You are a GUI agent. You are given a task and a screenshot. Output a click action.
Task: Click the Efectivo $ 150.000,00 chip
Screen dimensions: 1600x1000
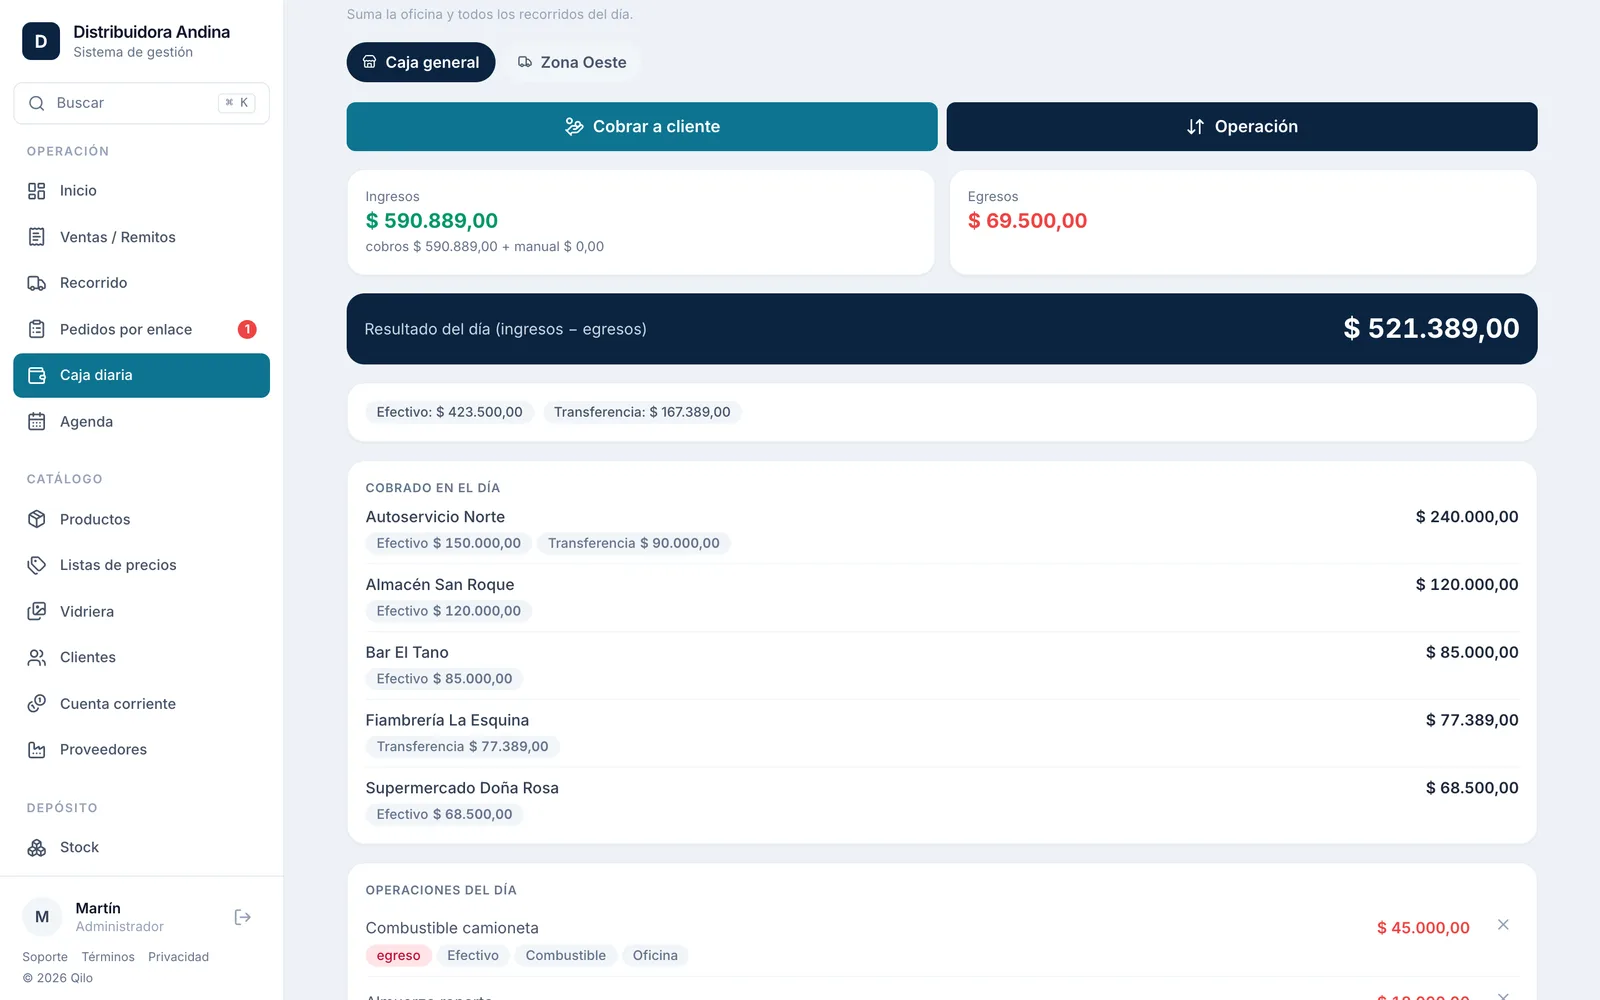click(x=449, y=543)
